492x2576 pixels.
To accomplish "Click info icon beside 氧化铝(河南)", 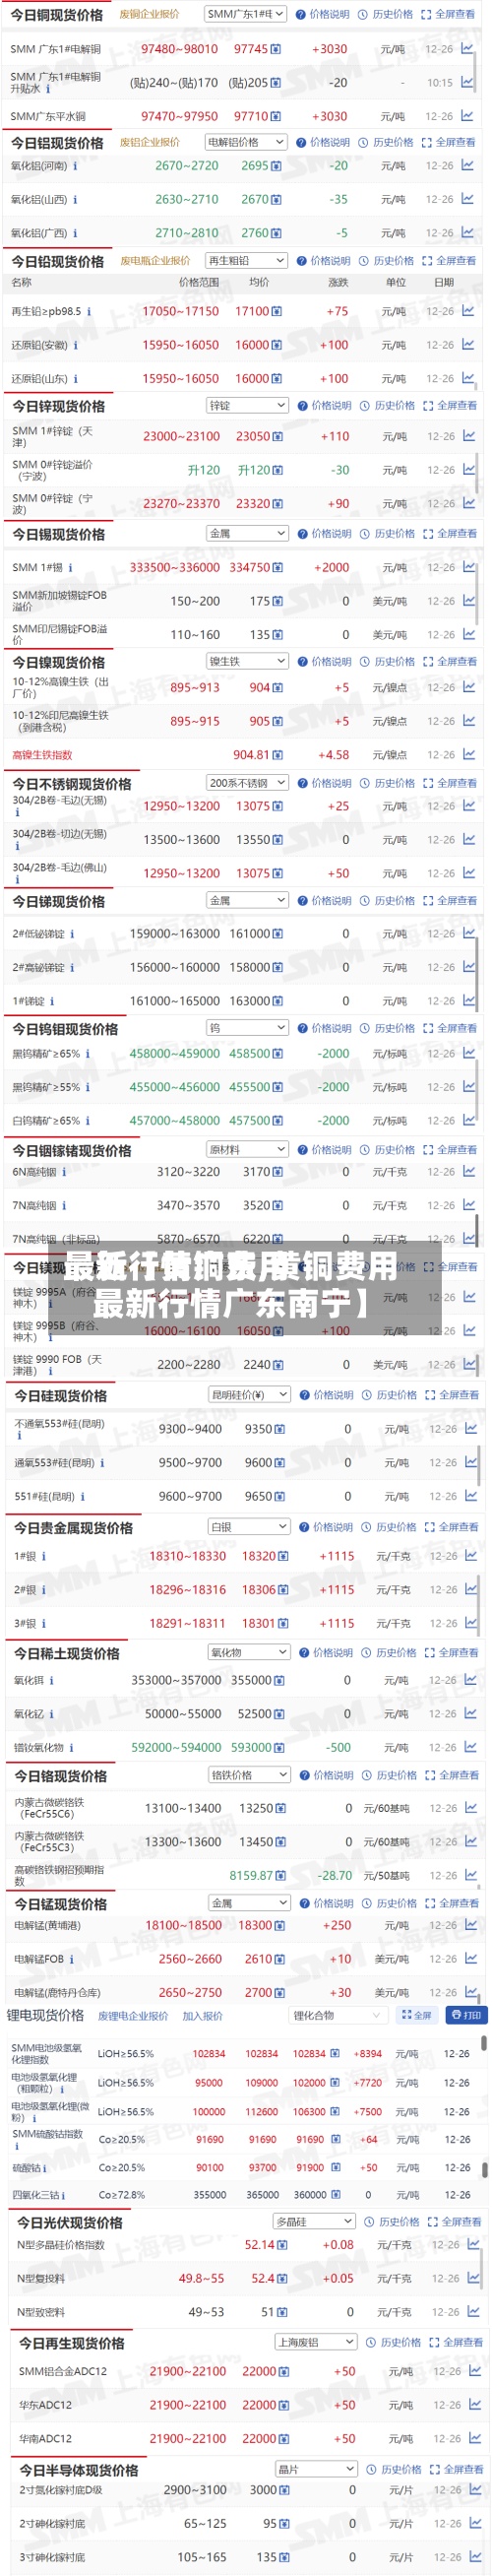I will click(x=74, y=166).
